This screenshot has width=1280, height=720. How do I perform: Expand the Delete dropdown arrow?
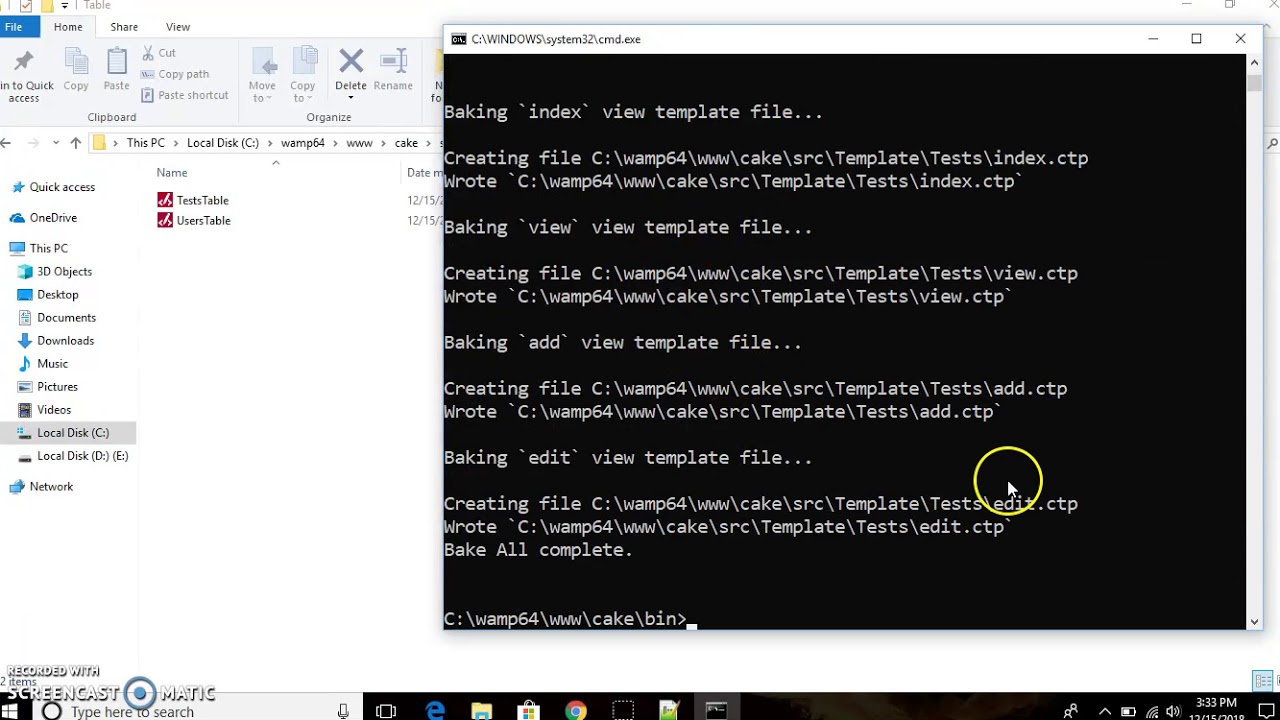(351, 97)
